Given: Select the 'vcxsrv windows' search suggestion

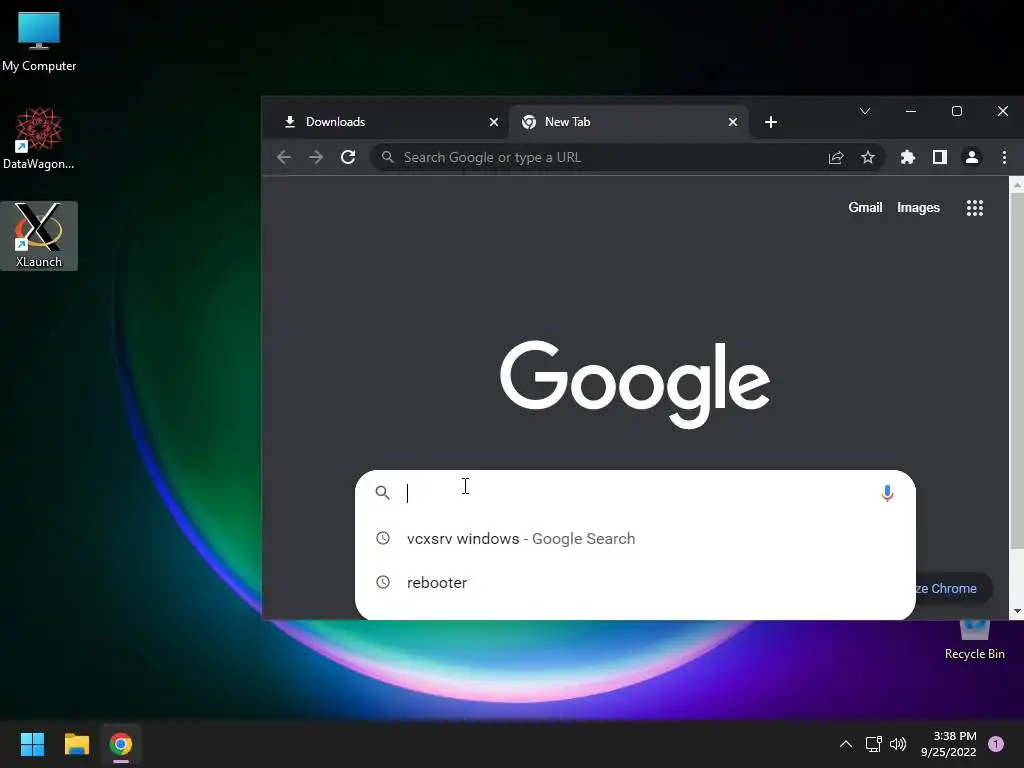Looking at the screenshot, I should click(635, 539).
